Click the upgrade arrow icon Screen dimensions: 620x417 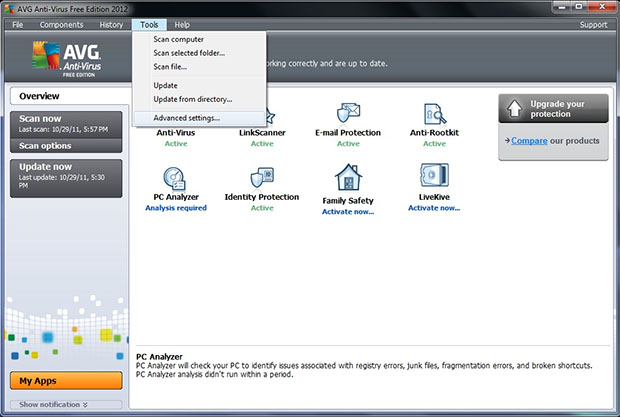point(514,108)
